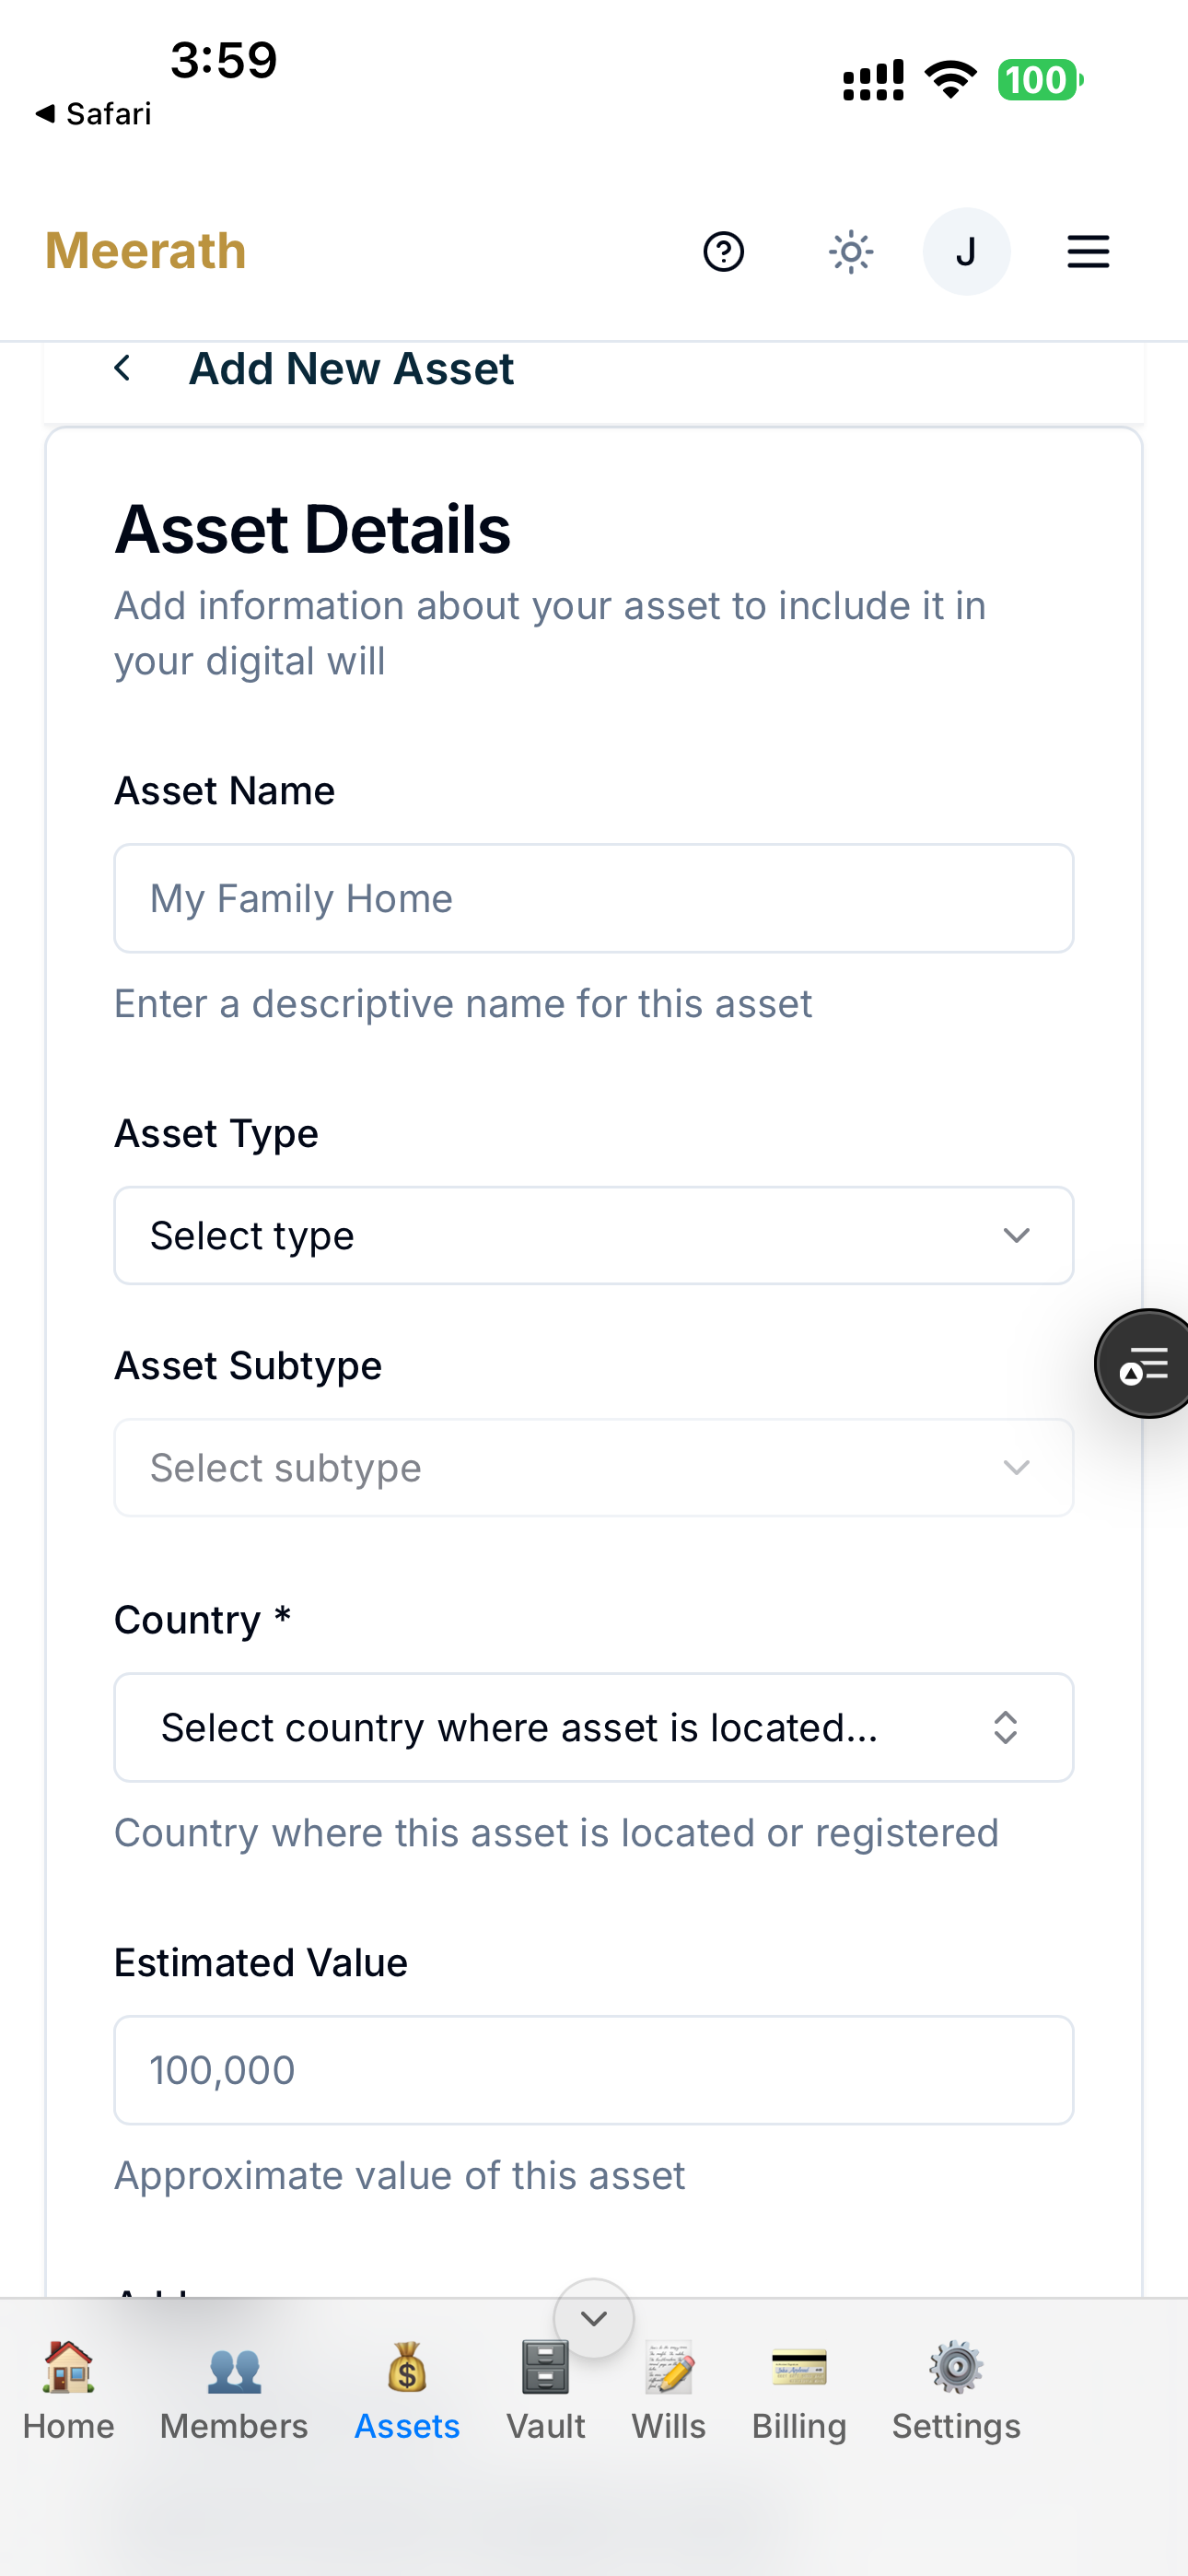Open the Asset Subtype dropdown
The image size is (1188, 2576).
[594, 1467]
